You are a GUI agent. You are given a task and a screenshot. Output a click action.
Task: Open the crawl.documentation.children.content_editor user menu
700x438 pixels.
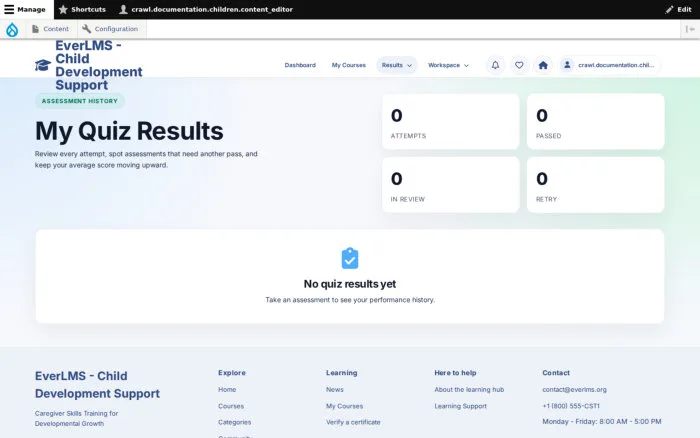pos(207,9)
